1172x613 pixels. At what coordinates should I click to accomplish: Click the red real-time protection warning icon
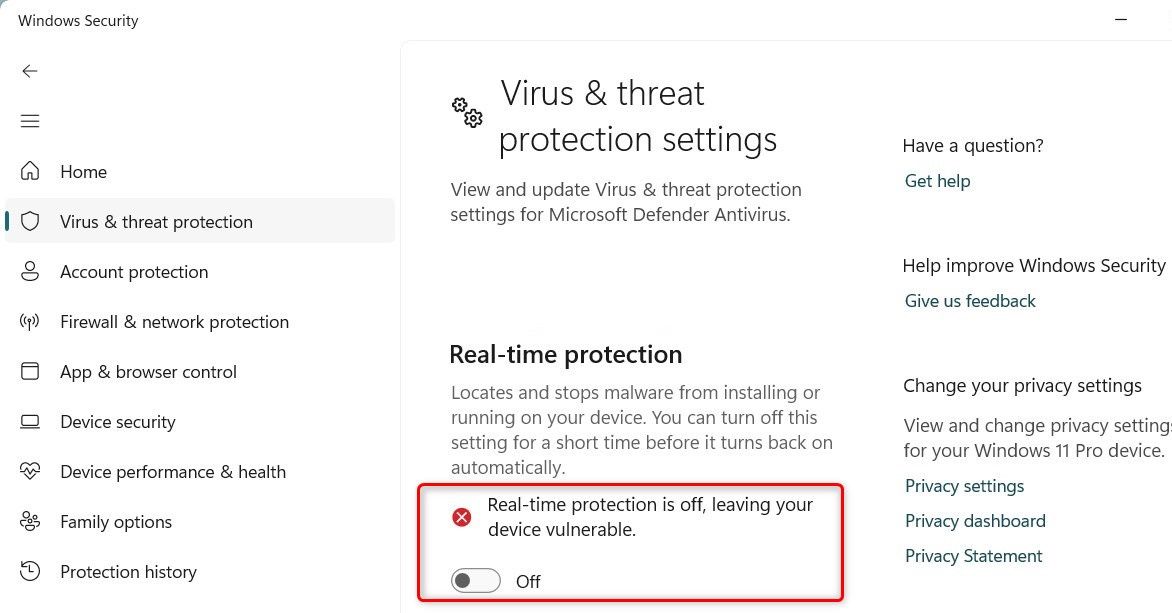462,517
